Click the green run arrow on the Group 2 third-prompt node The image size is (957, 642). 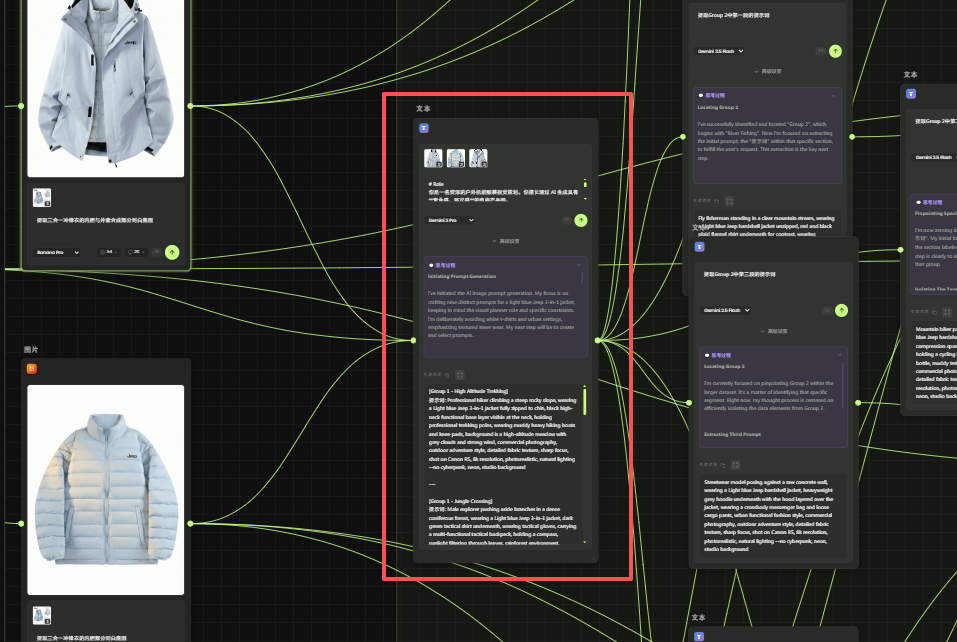[x=841, y=310]
